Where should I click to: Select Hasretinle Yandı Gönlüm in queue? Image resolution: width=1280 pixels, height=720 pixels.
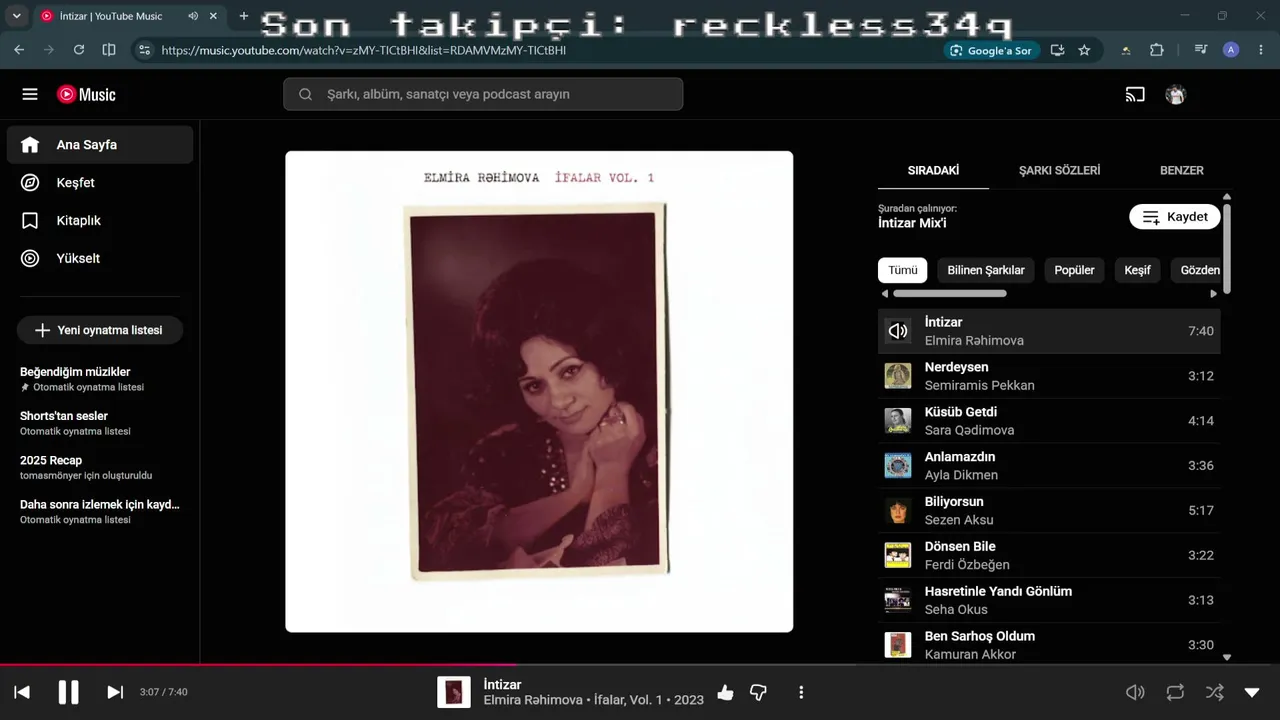[x=1049, y=600]
